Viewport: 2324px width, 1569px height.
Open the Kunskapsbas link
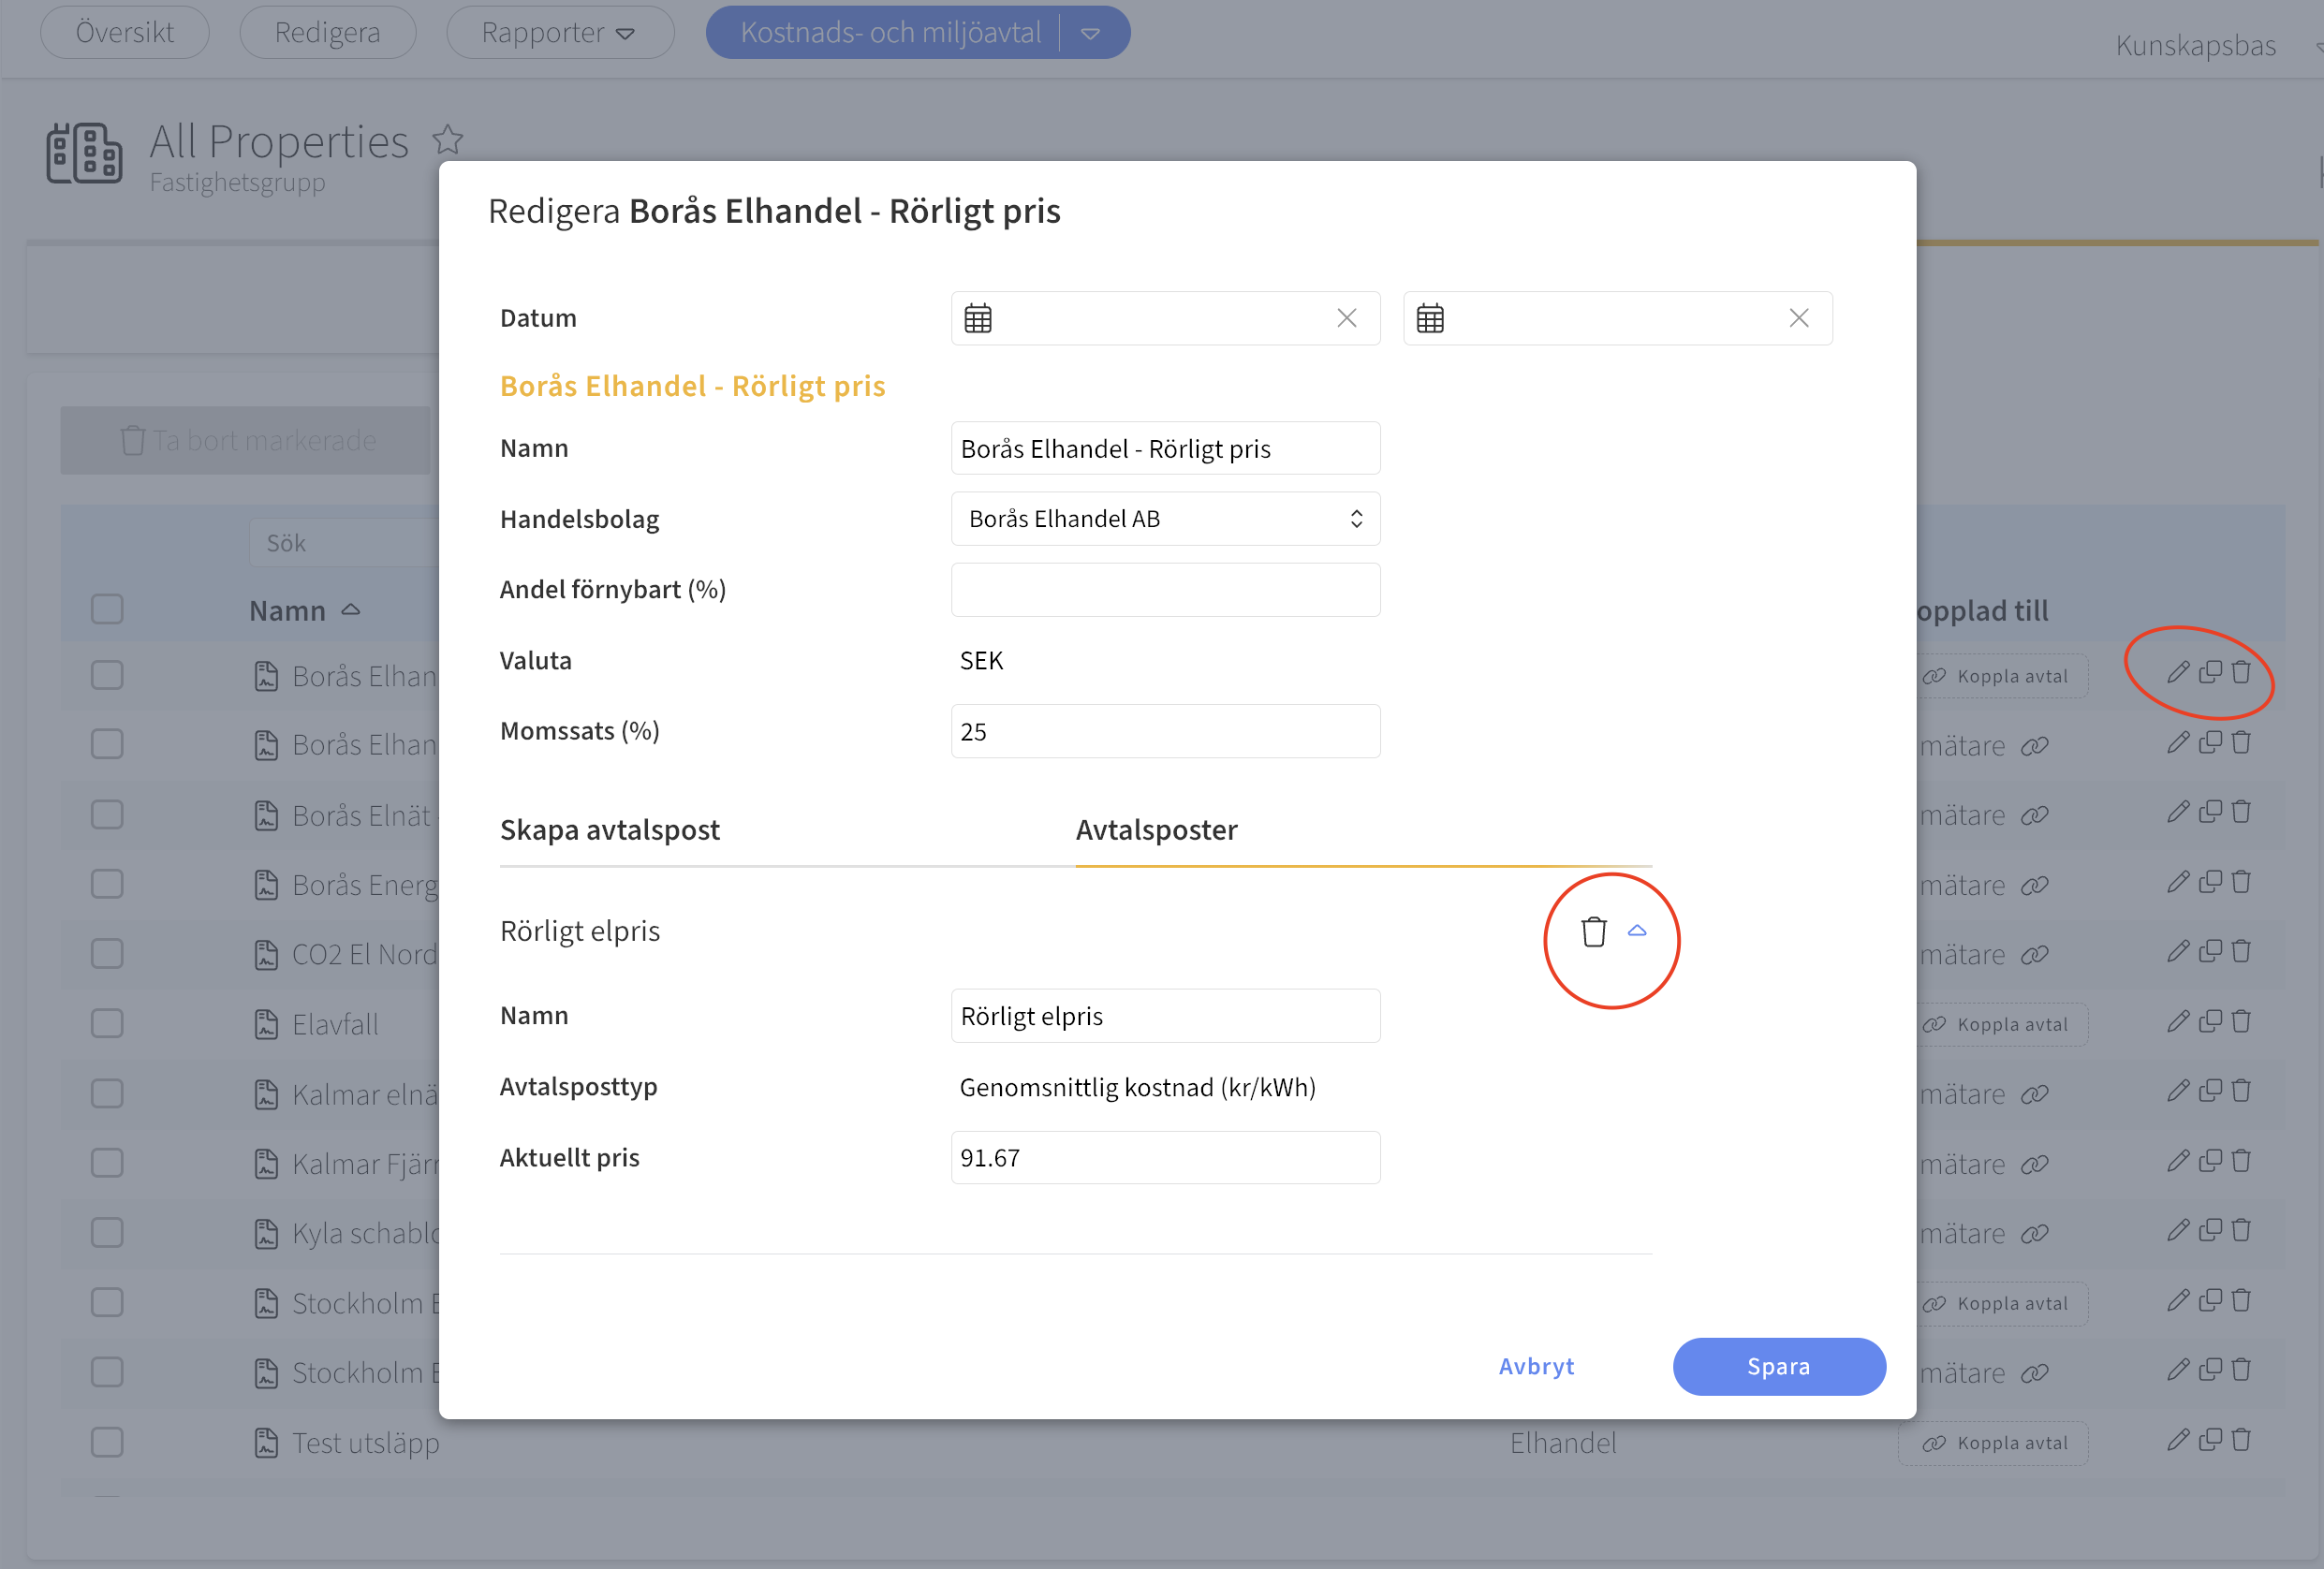pyautogui.click(x=2196, y=45)
